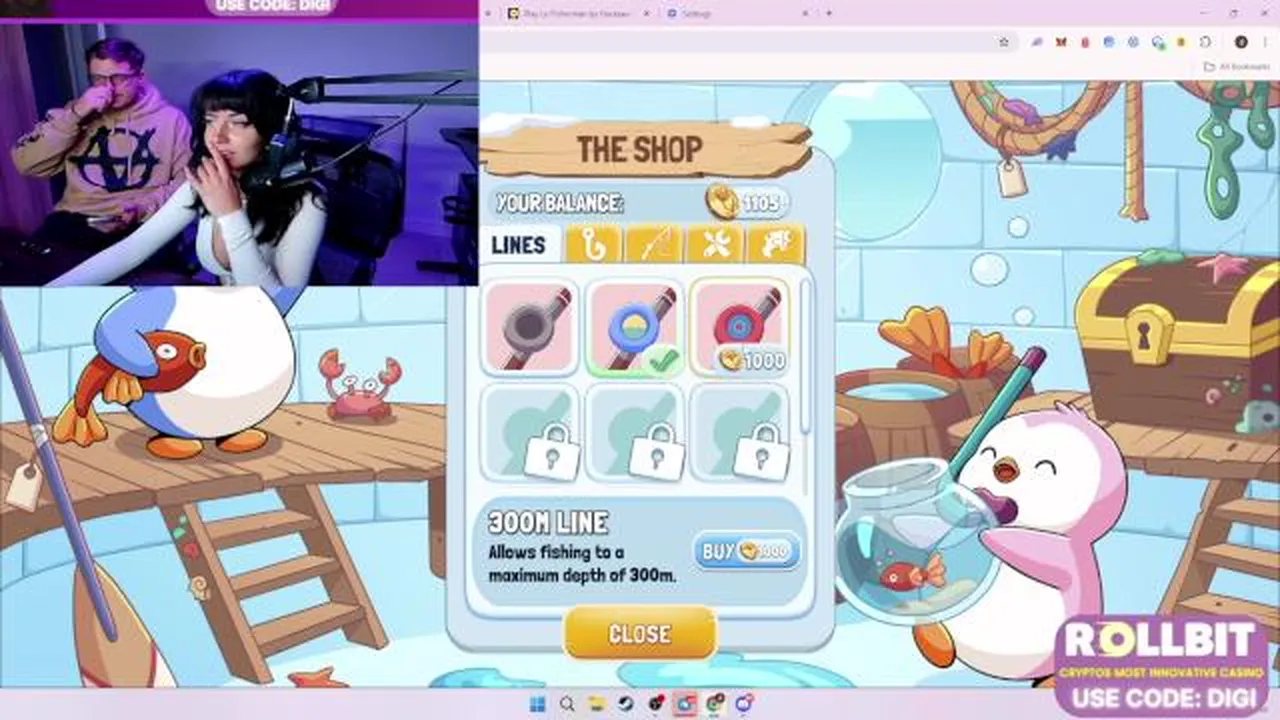The height and width of the screenshot is (720, 1280).
Task: Select the LINES shop tab
Action: [518, 245]
